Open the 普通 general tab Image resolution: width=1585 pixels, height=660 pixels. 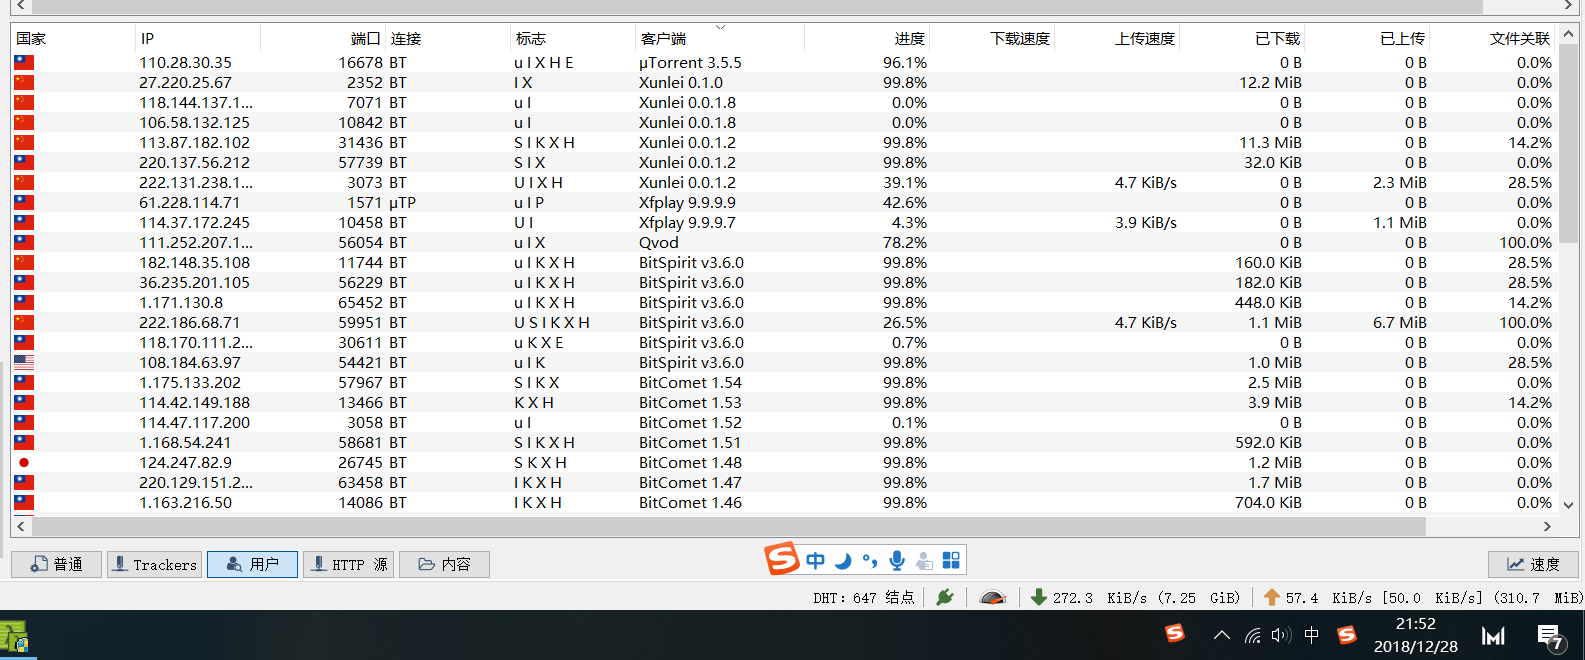tap(56, 564)
